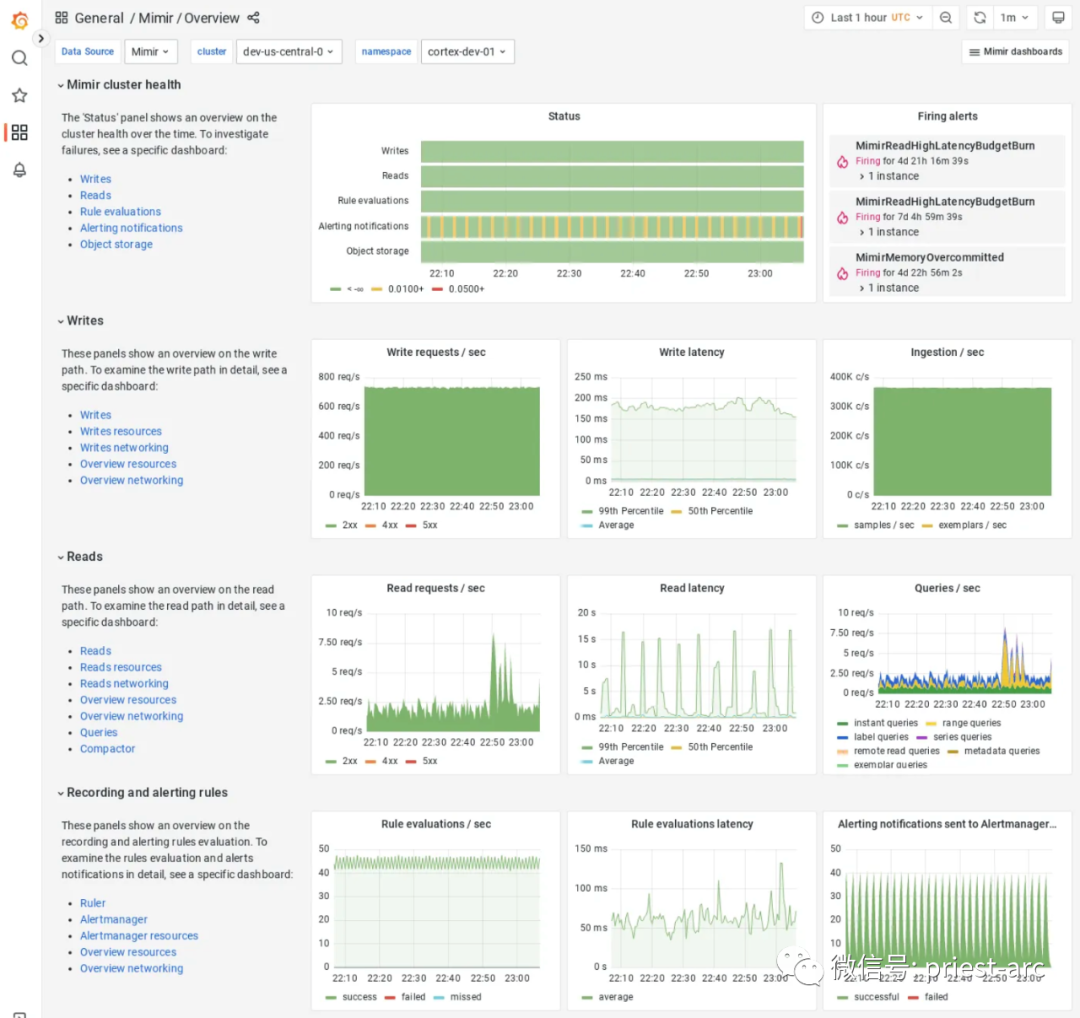The image size is (1080, 1018).
Task: Switch to TV view mode icon
Action: pos(1058,18)
